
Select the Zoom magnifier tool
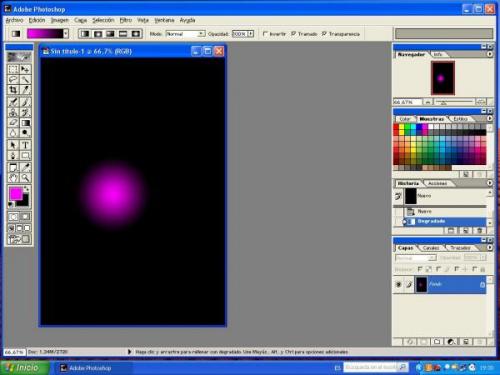coord(25,178)
